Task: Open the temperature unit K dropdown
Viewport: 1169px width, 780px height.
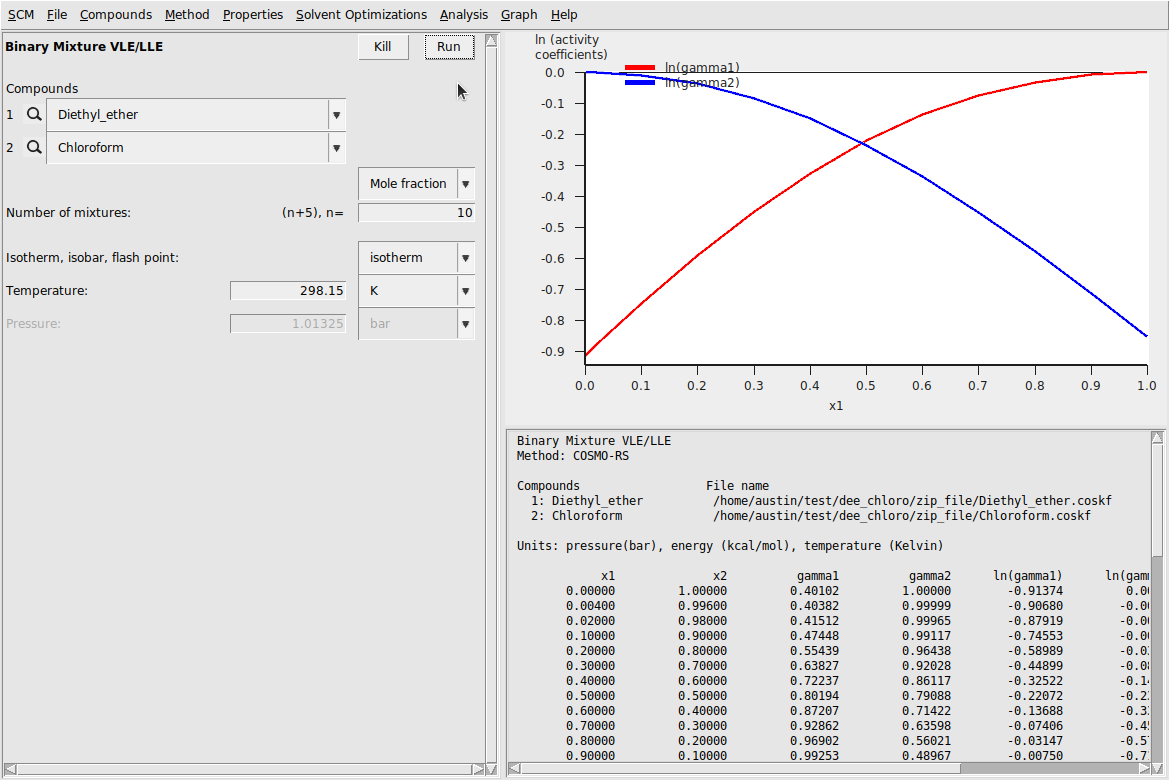Action: [x=417, y=291]
